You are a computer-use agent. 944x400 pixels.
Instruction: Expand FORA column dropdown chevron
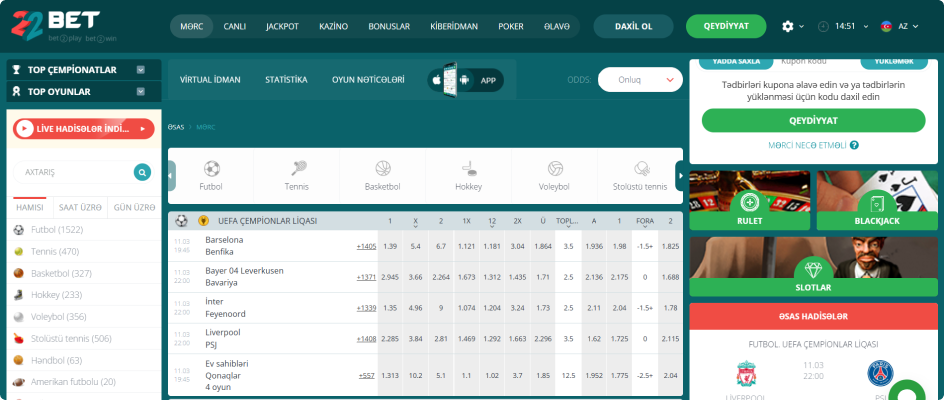[645, 228]
